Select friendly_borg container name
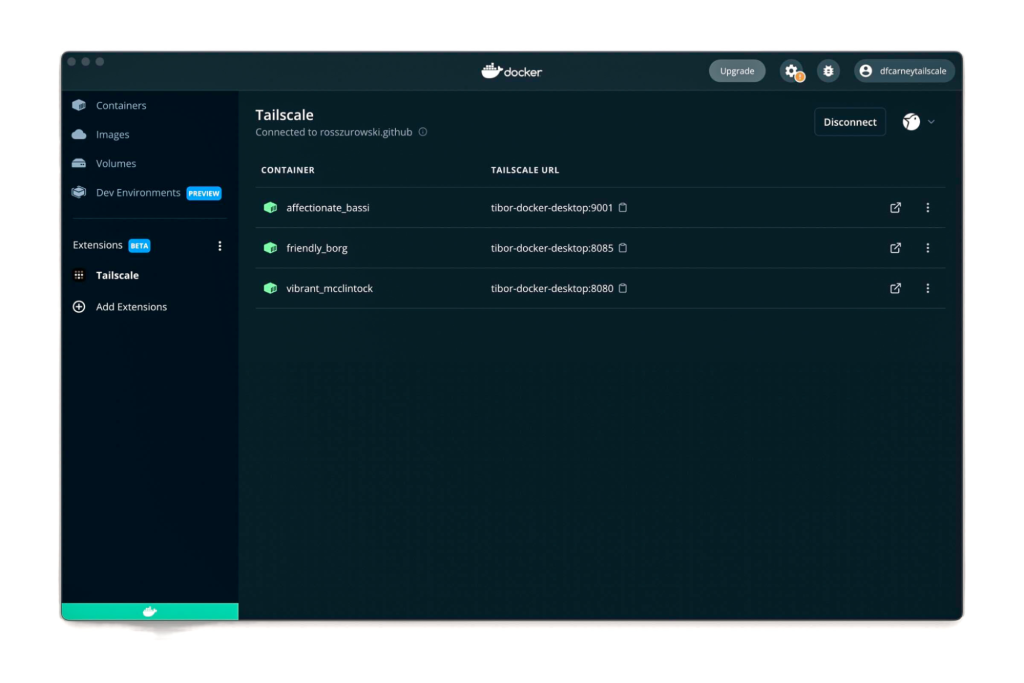 click(x=317, y=248)
